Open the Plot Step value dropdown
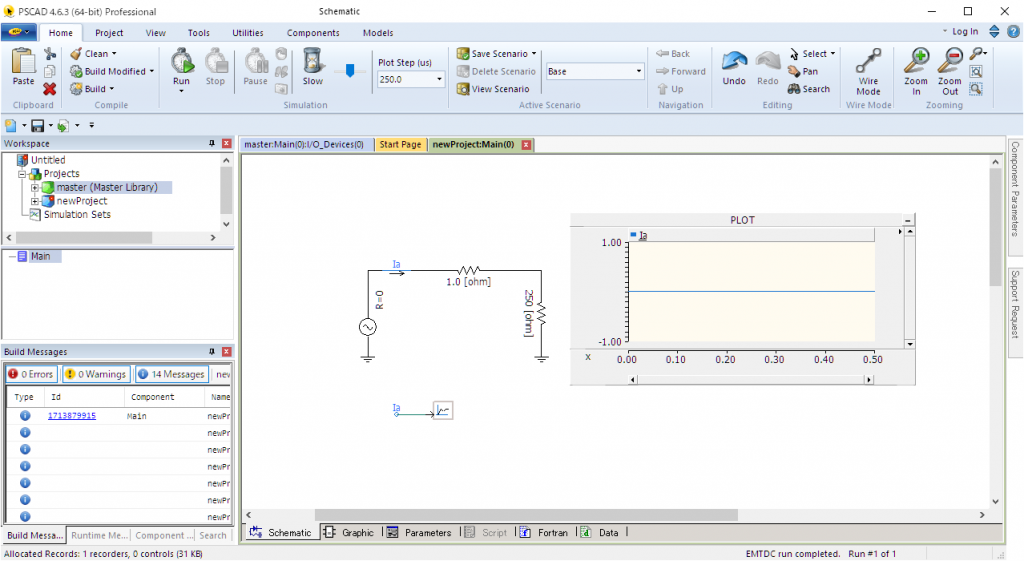 point(439,79)
